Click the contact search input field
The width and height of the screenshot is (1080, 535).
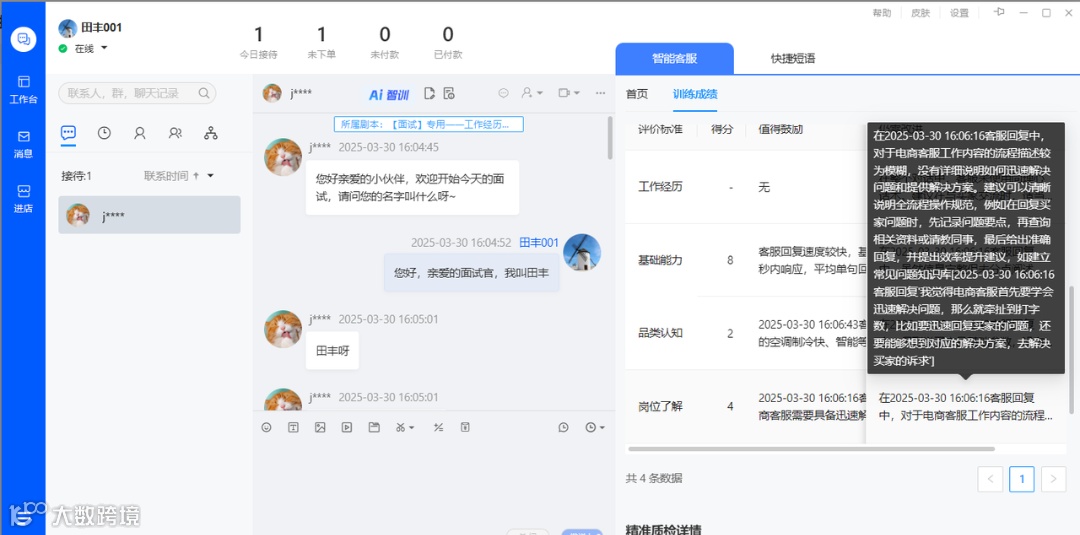(137, 93)
